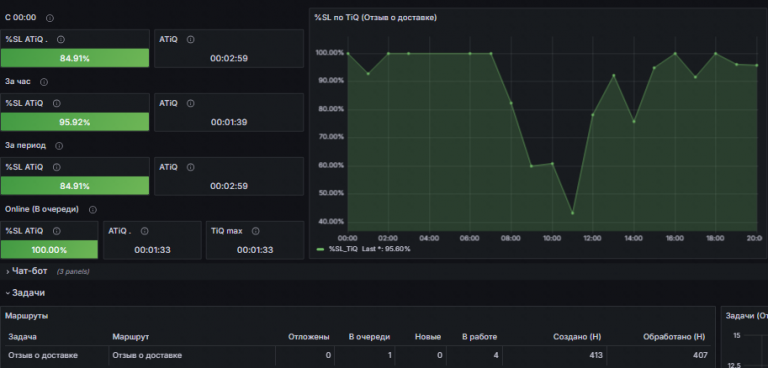Click the info icon beside За час heading
Viewport: 768px width, 368px height.
pyautogui.click(x=44, y=82)
